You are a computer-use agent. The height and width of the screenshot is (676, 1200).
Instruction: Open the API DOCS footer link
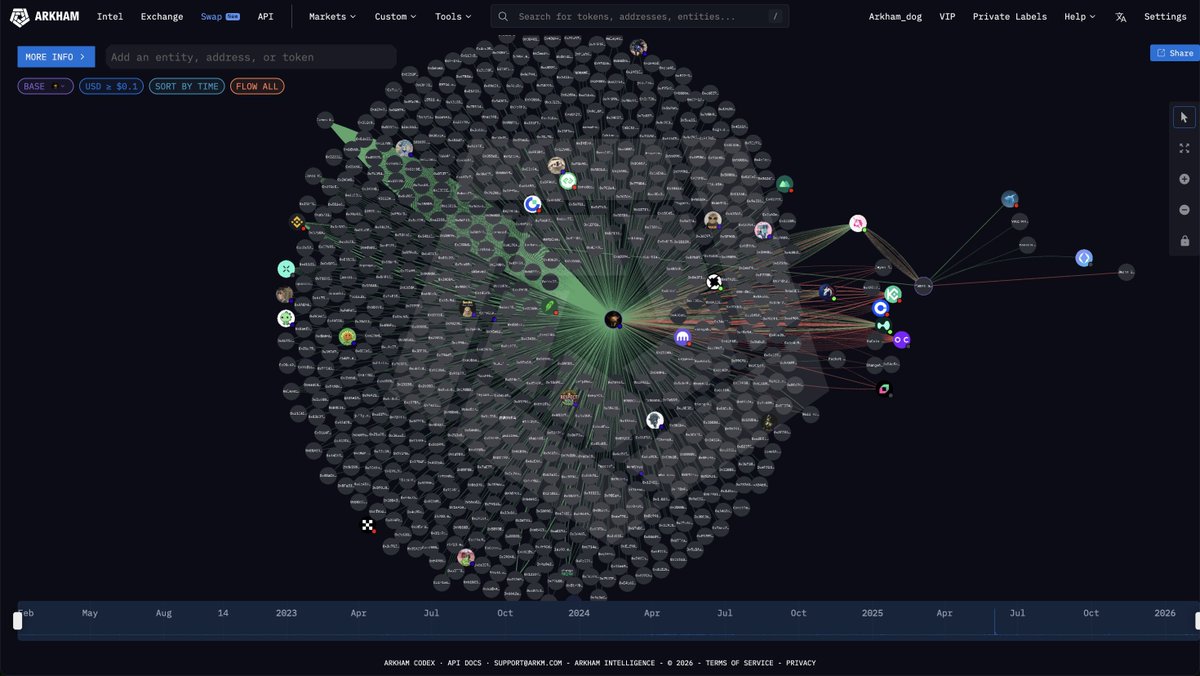coord(465,663)
